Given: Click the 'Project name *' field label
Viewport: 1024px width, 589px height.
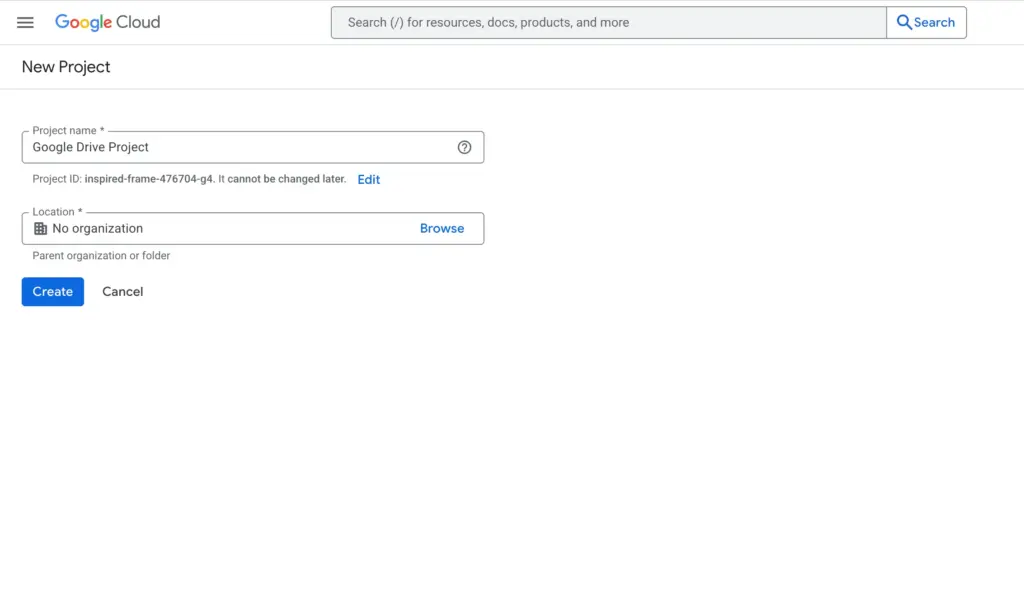Looking at the screenshot, I should pyautogui.click(x=68, y=131).
